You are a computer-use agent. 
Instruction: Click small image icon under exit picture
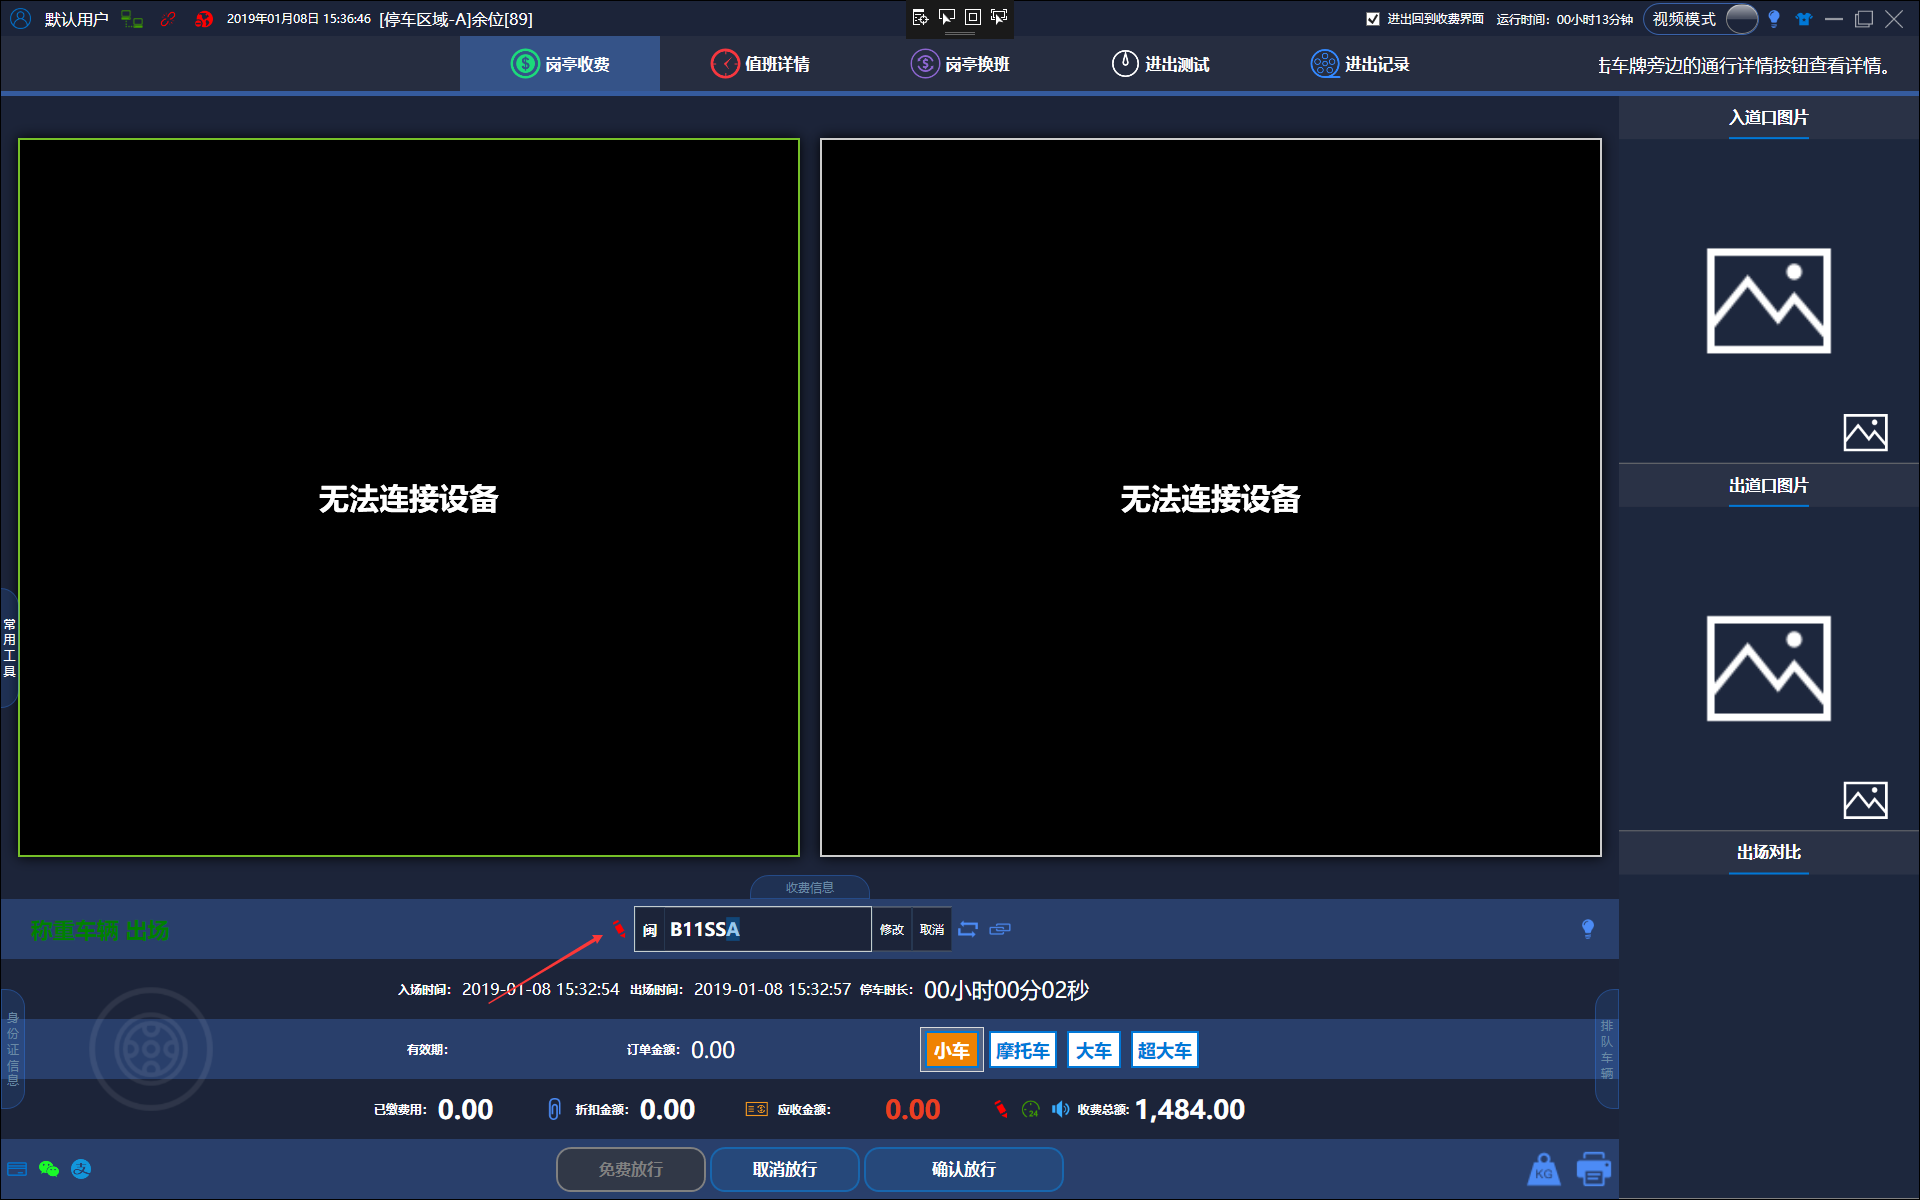coord(1865,800)
